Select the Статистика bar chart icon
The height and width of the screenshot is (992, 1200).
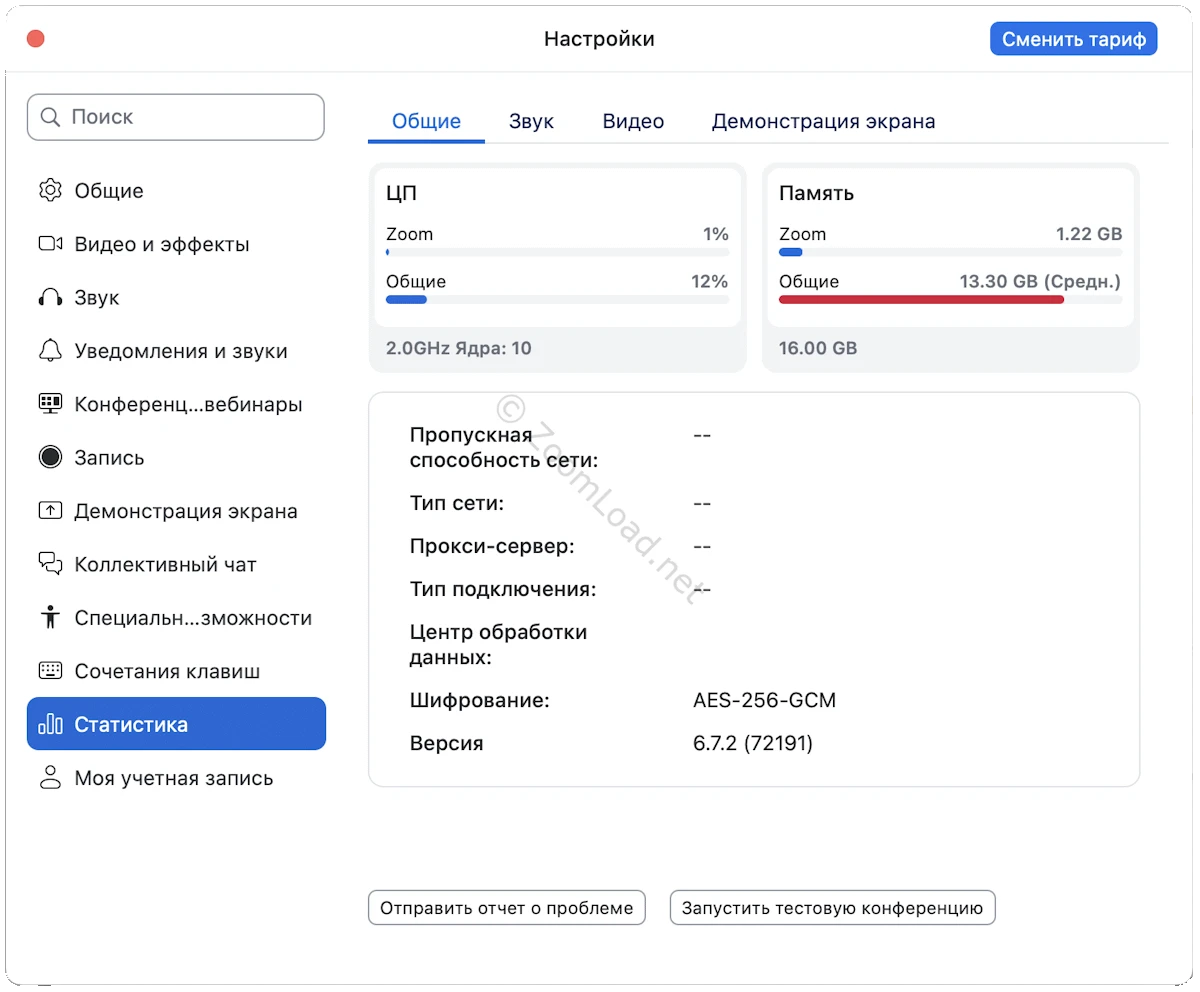pyautogui.click(x=50, y=725)
